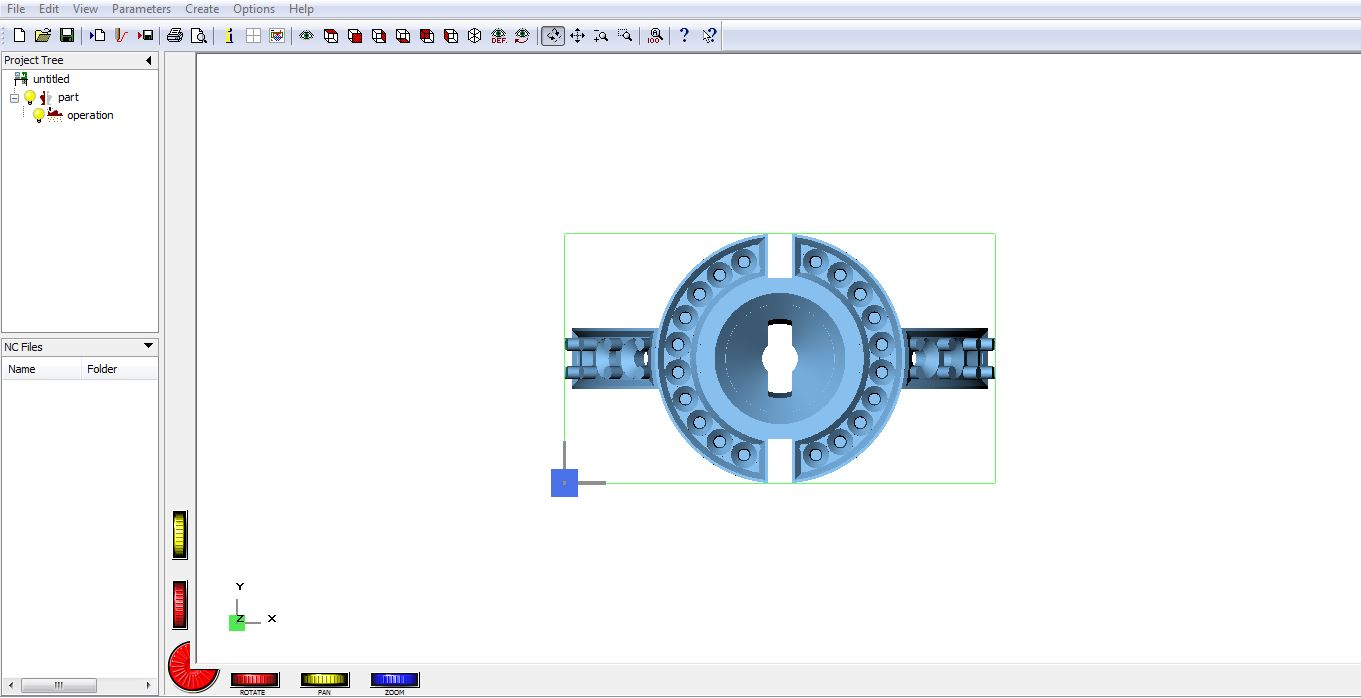Click the blue question mark Help icon
1361x698 pixels.
pyautogui.click(x=684, y=36)
